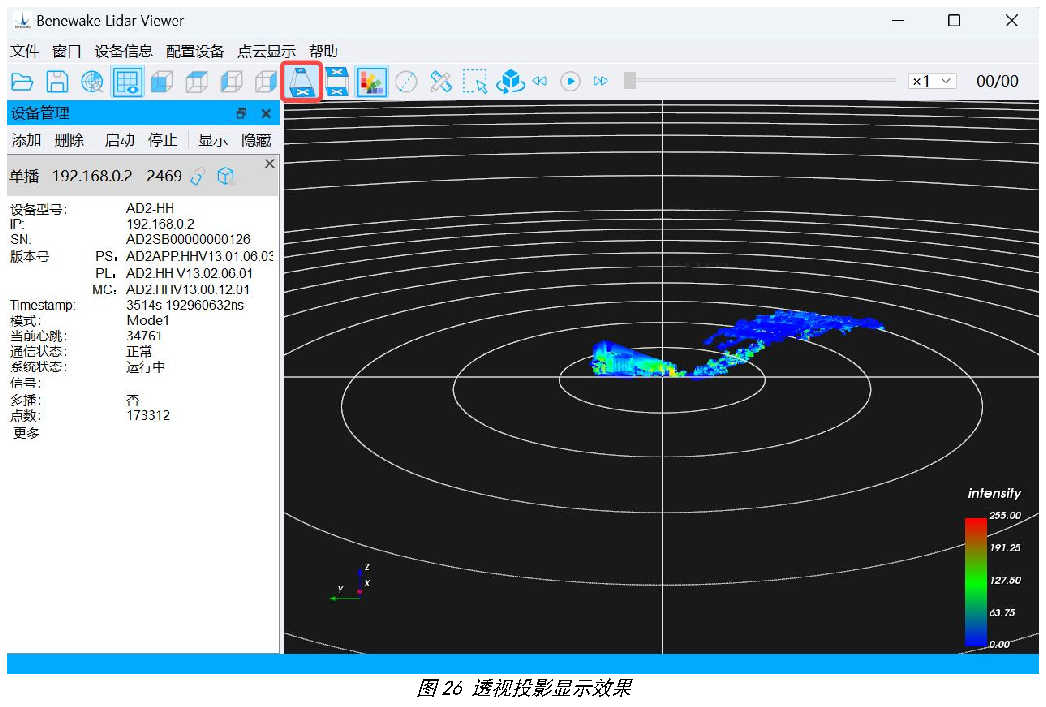Switch to orthographic projection view icon
This screenshot has width=1046, height=707.
coord(337,82)
